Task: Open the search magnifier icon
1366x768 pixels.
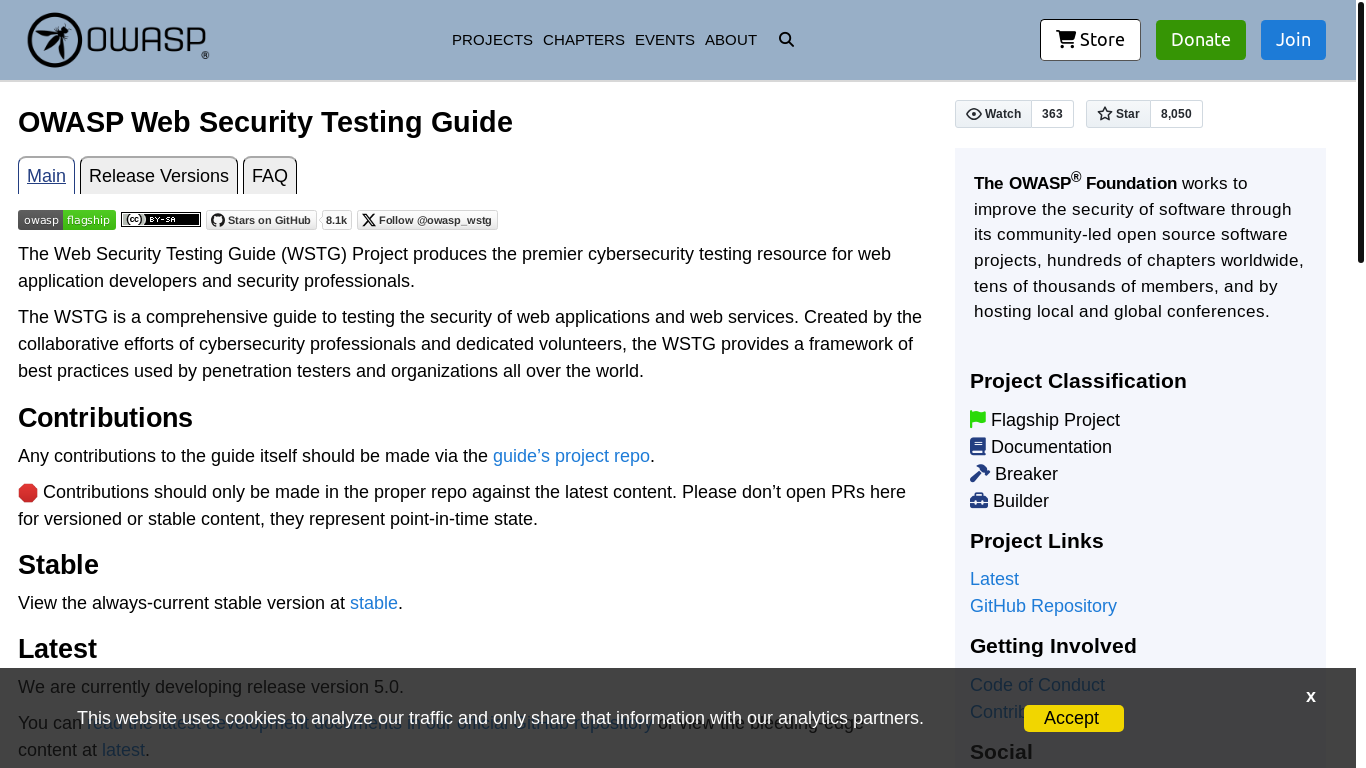Action: (786, 40)
